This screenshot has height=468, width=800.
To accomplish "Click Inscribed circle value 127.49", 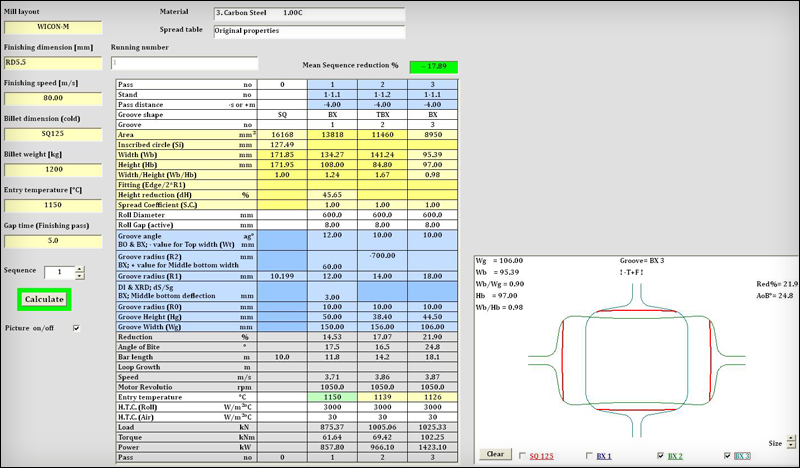I will tap(282, 145).
